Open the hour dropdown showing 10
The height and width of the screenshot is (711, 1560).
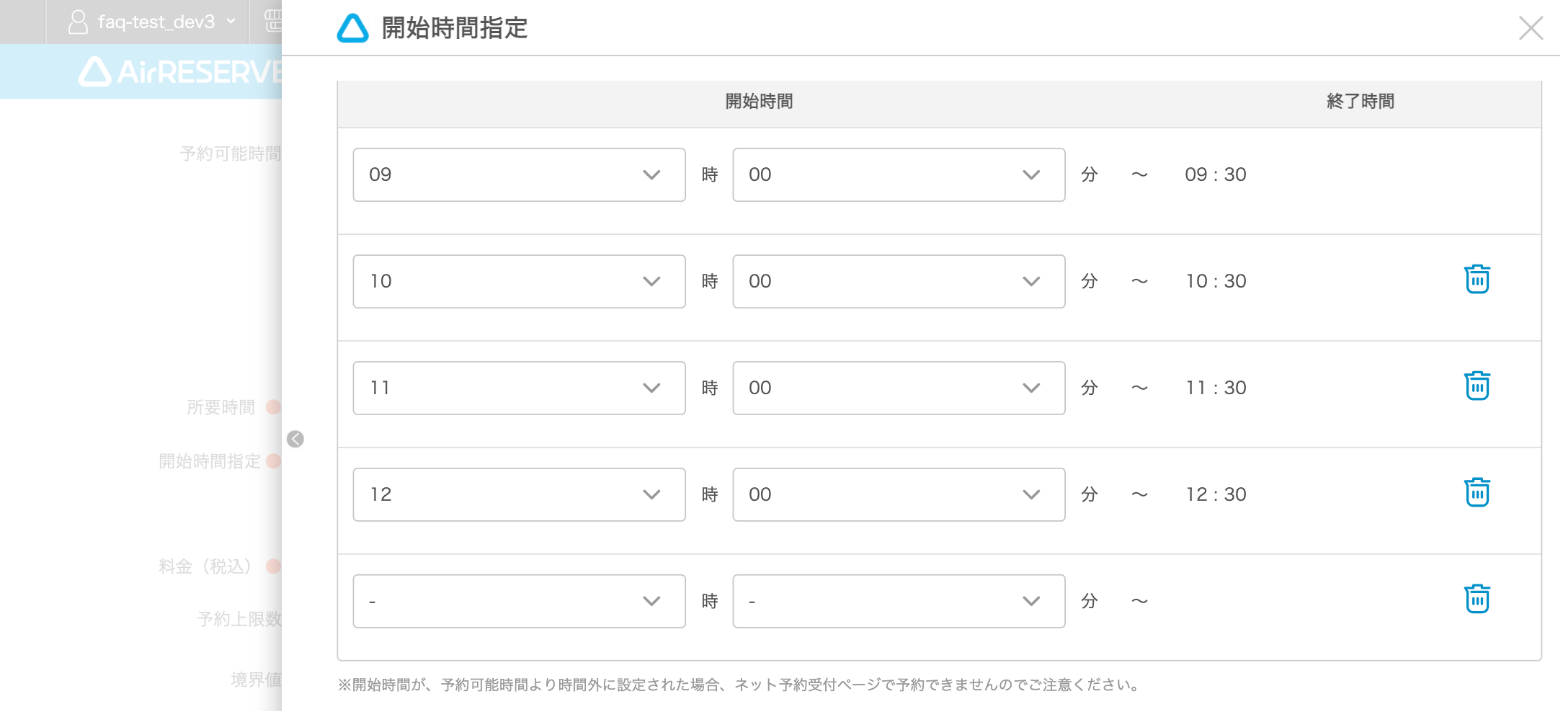coord(519,281)
